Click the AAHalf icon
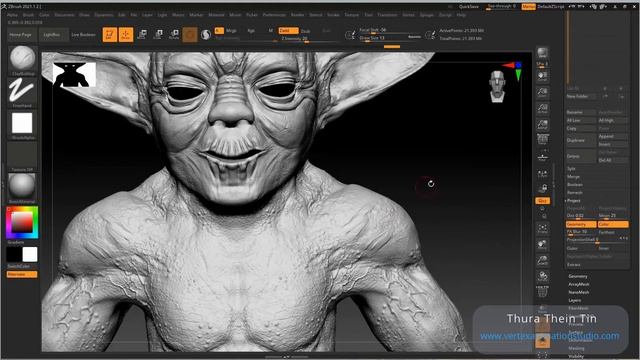The image size is (640, 360). [542, 124]
